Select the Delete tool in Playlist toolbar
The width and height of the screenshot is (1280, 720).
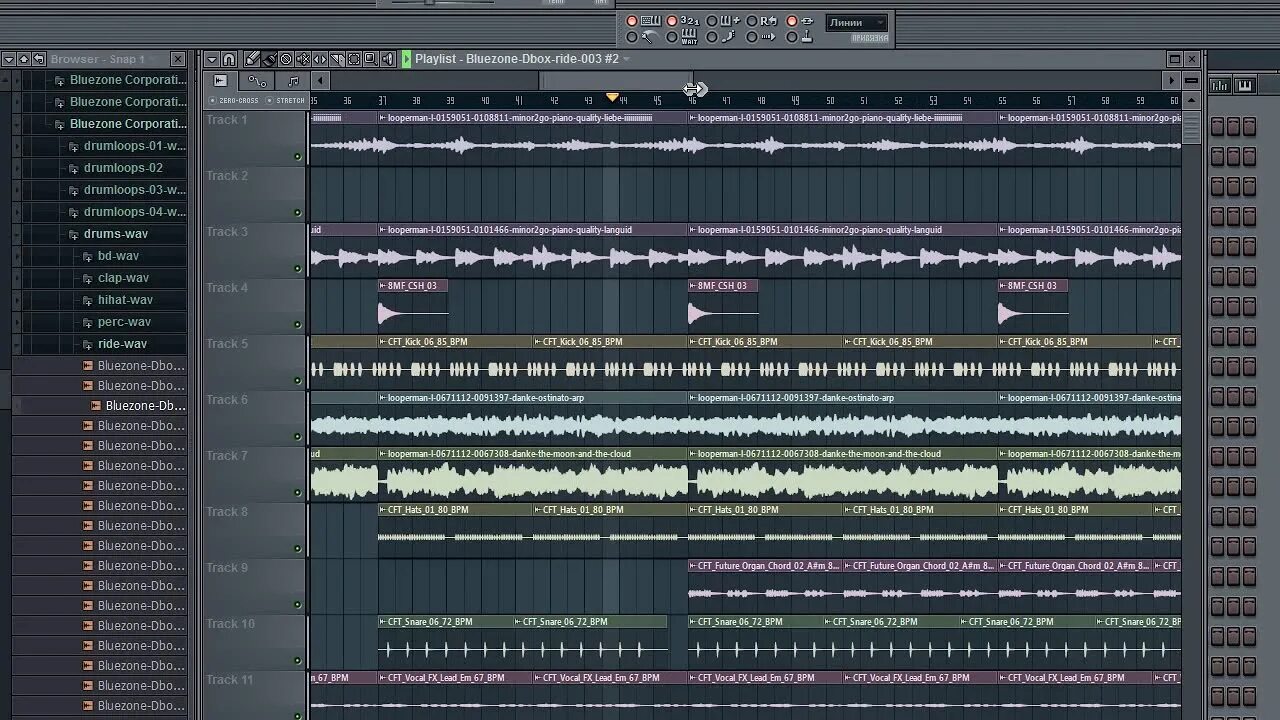click(x=286, y=59)
